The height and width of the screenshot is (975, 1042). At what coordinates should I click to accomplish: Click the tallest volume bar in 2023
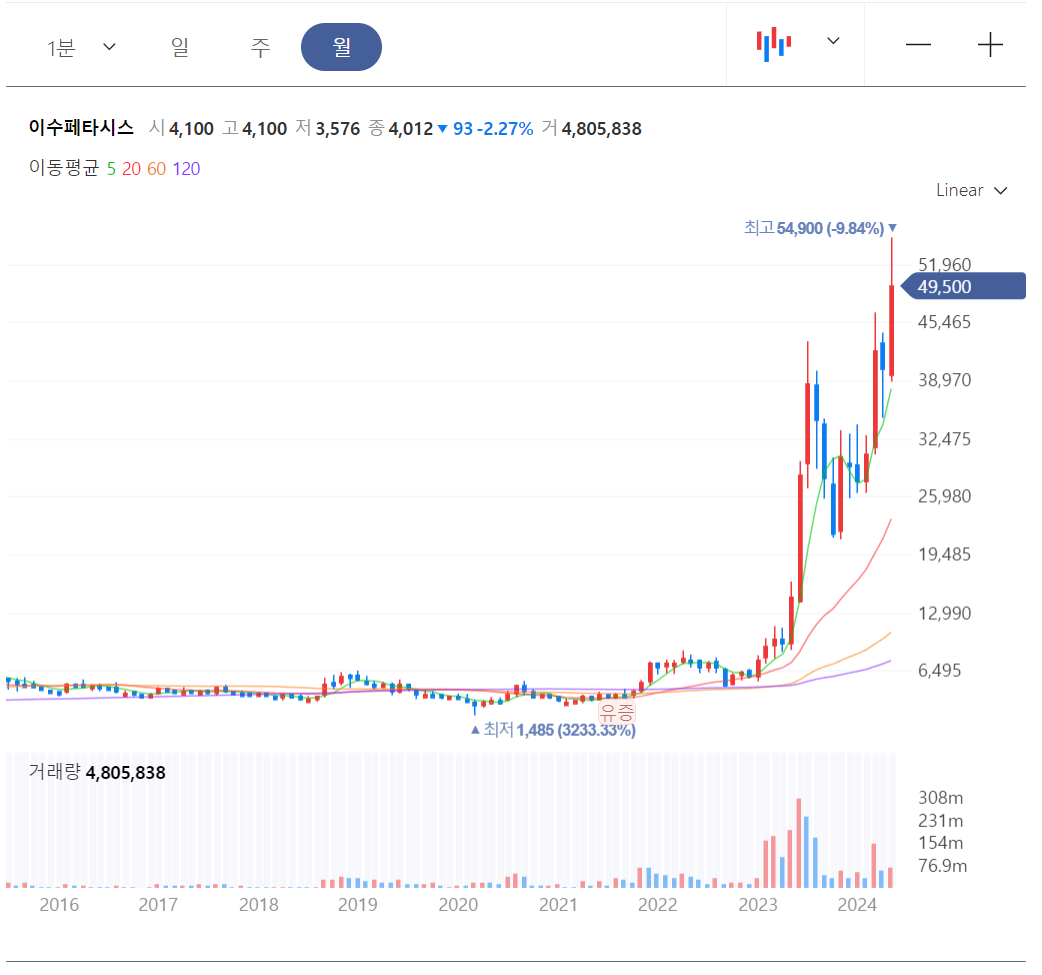[x=799, y=843]
